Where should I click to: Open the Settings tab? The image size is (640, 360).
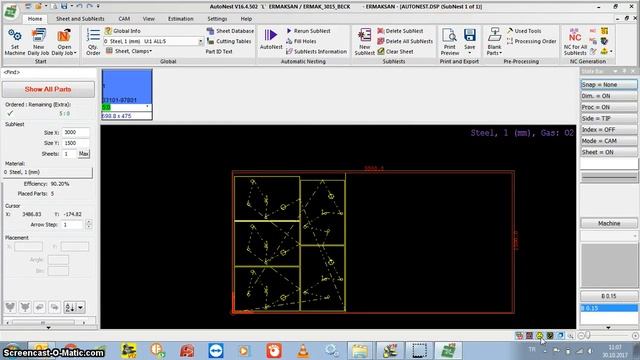click(x=217, y=19)
